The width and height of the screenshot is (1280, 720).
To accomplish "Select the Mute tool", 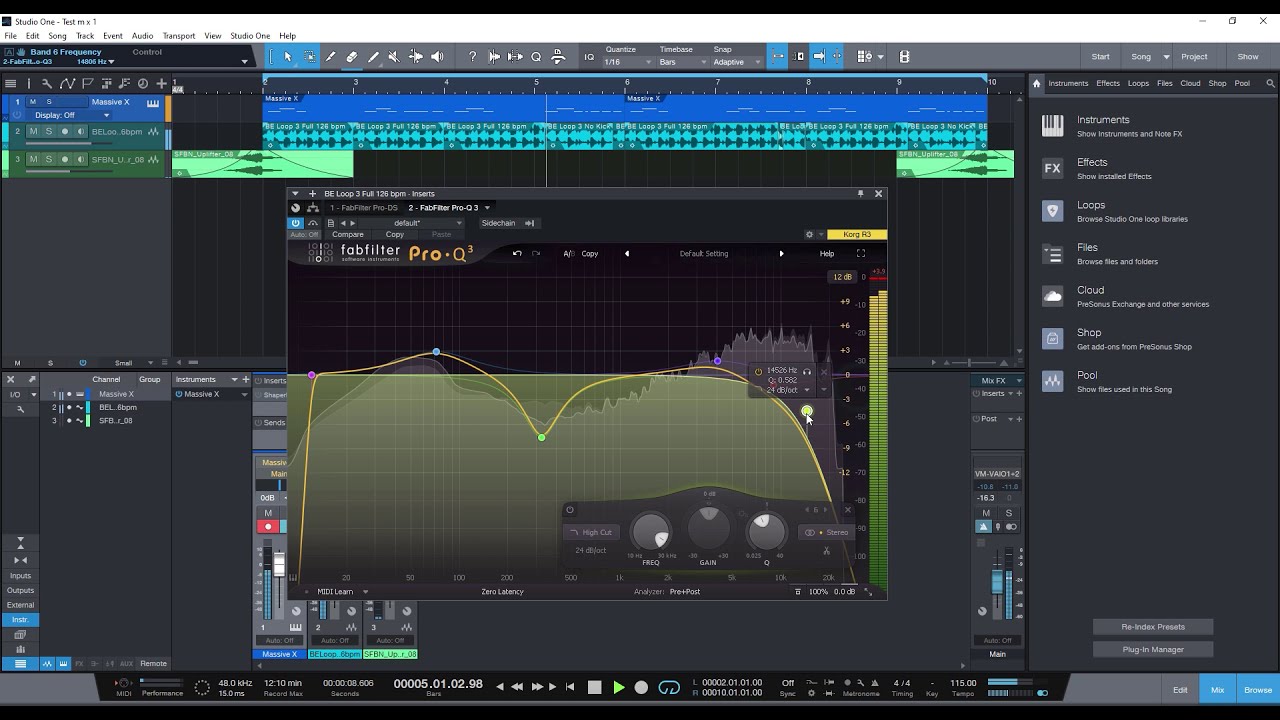I will point(394,57).
